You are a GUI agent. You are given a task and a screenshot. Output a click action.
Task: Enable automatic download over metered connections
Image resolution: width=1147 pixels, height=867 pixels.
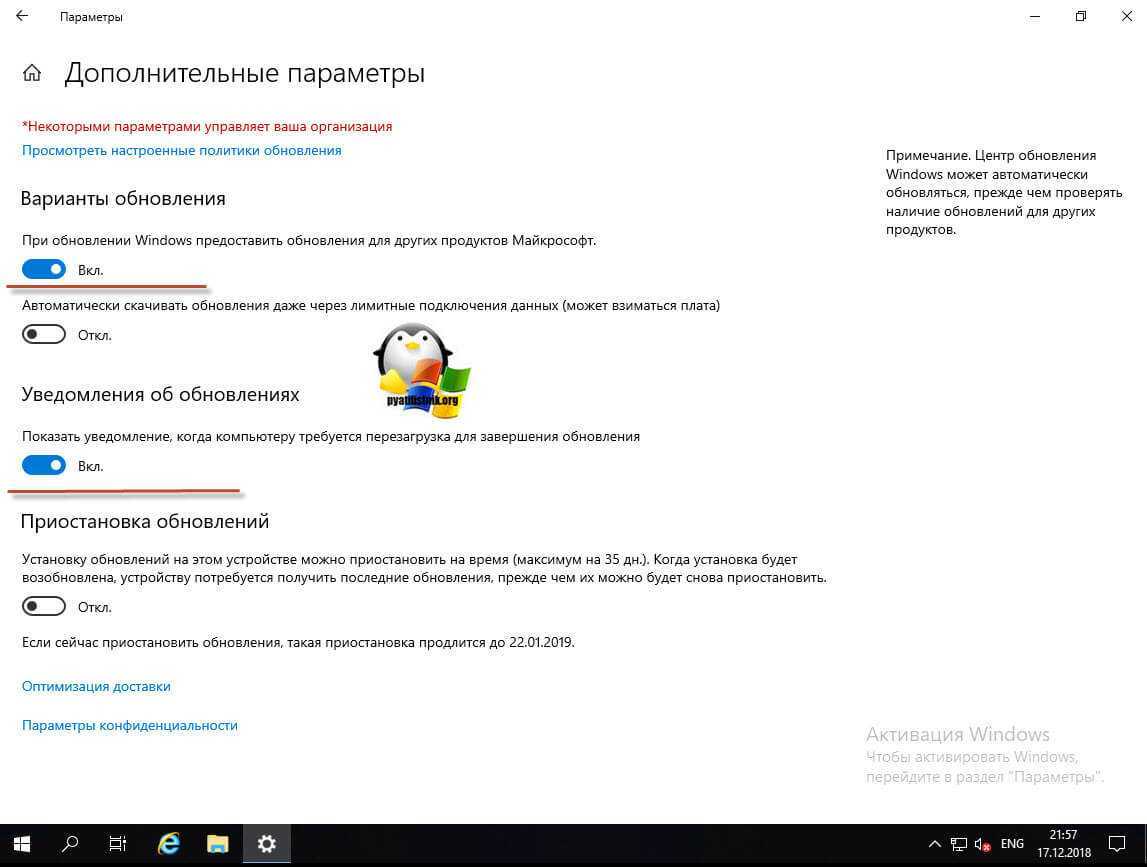click(x=44, y=335)
